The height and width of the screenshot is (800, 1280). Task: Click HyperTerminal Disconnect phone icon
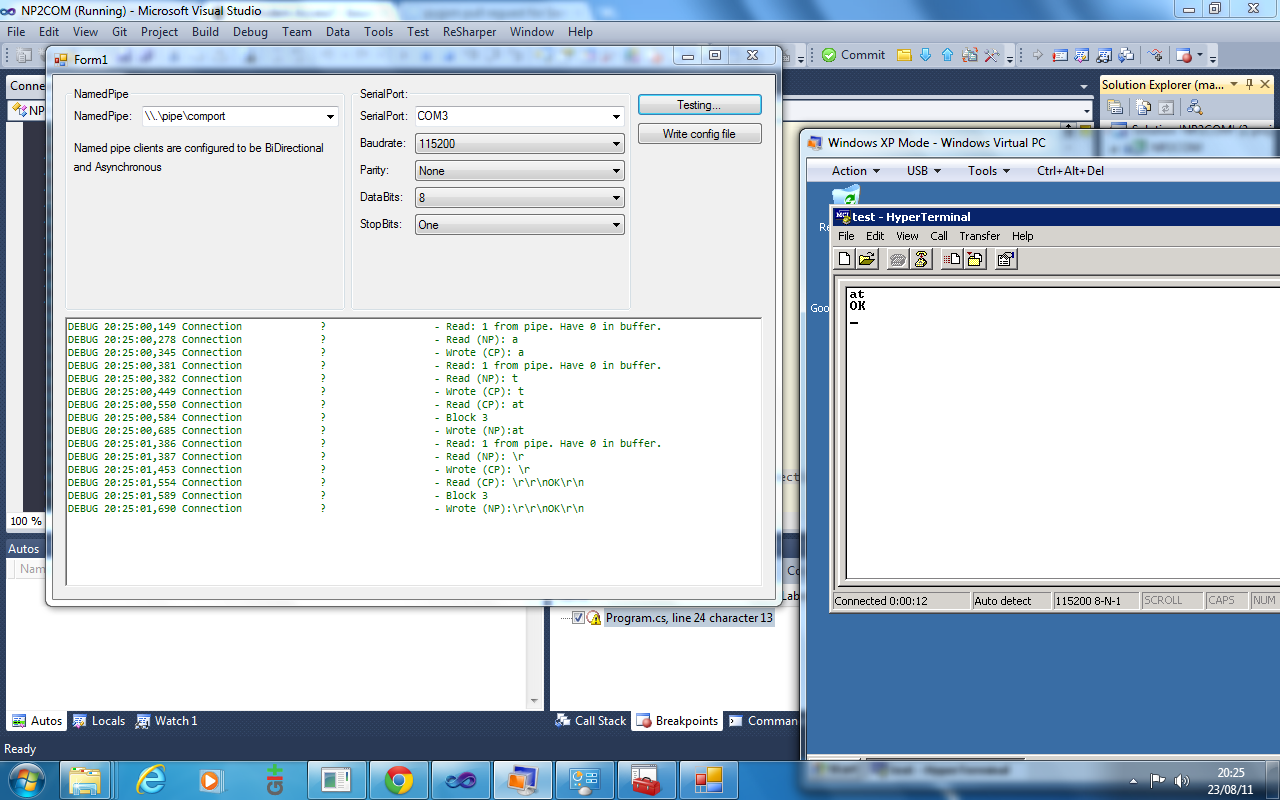point(921,259)
